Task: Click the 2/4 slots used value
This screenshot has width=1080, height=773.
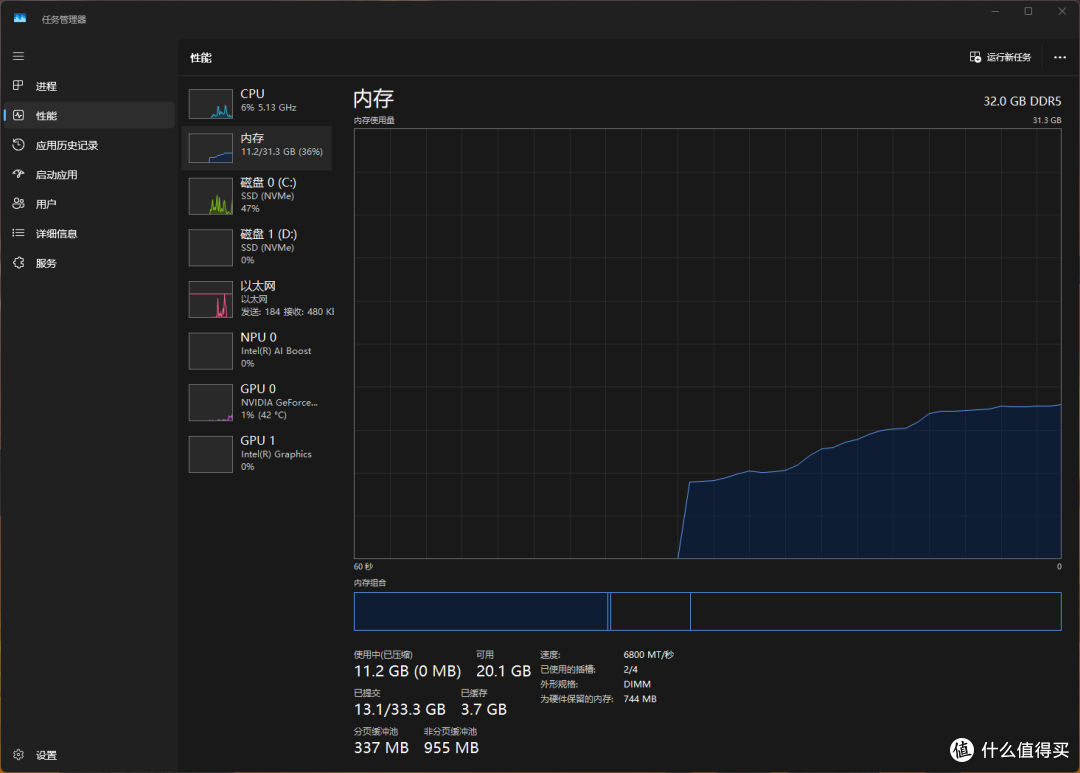Action: (630, 669)
